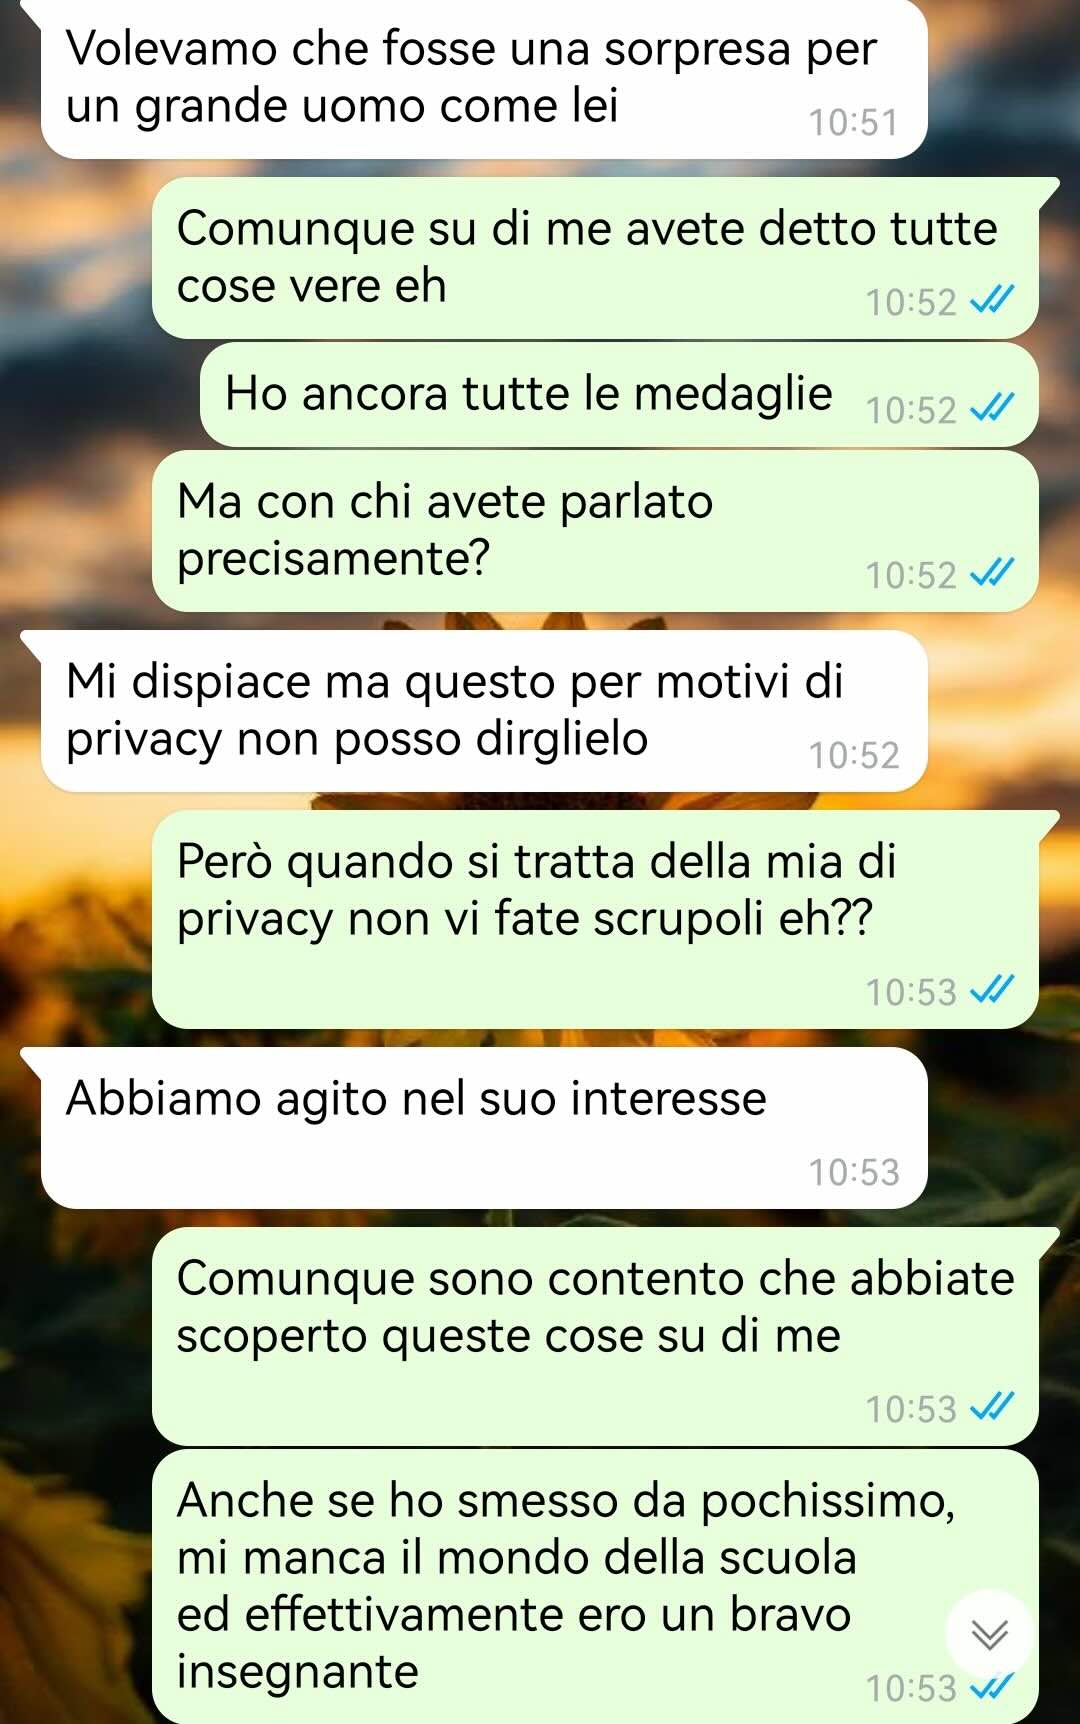Tap blue ticks on 'sono contento' message
Viewport: 1080px width, 1724px height.
[992, 1406]
